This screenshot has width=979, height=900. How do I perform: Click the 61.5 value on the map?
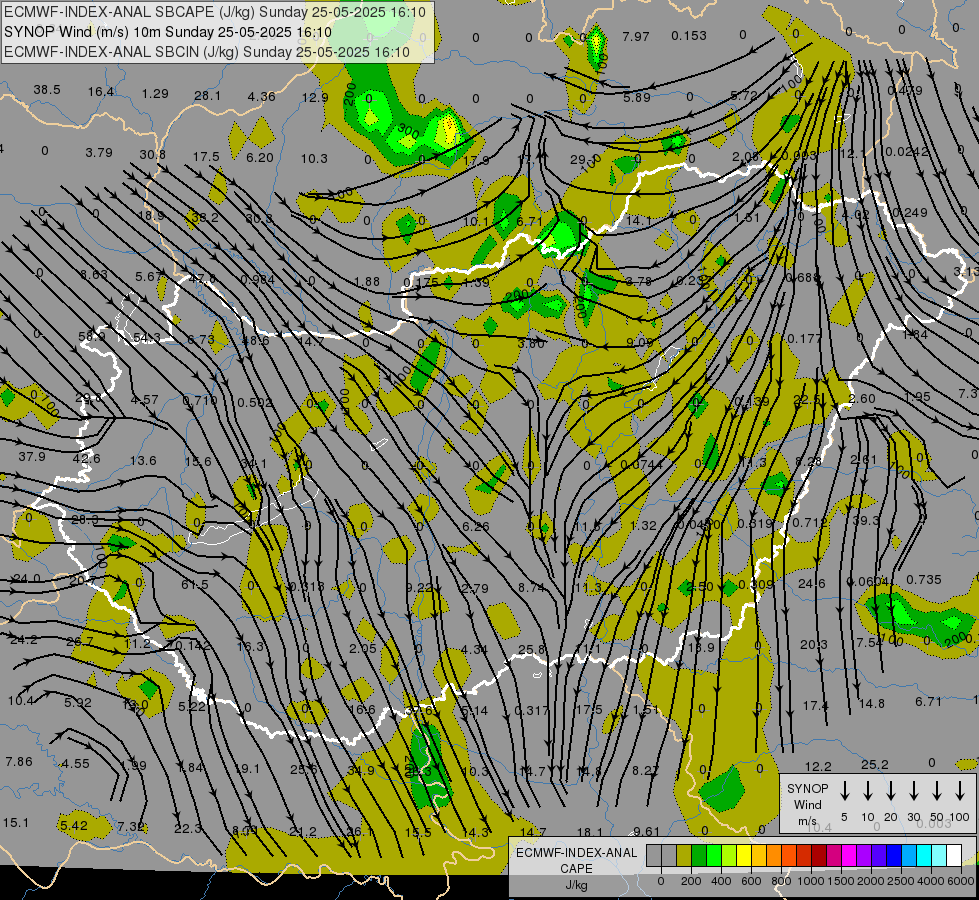[x=195, y=585]
